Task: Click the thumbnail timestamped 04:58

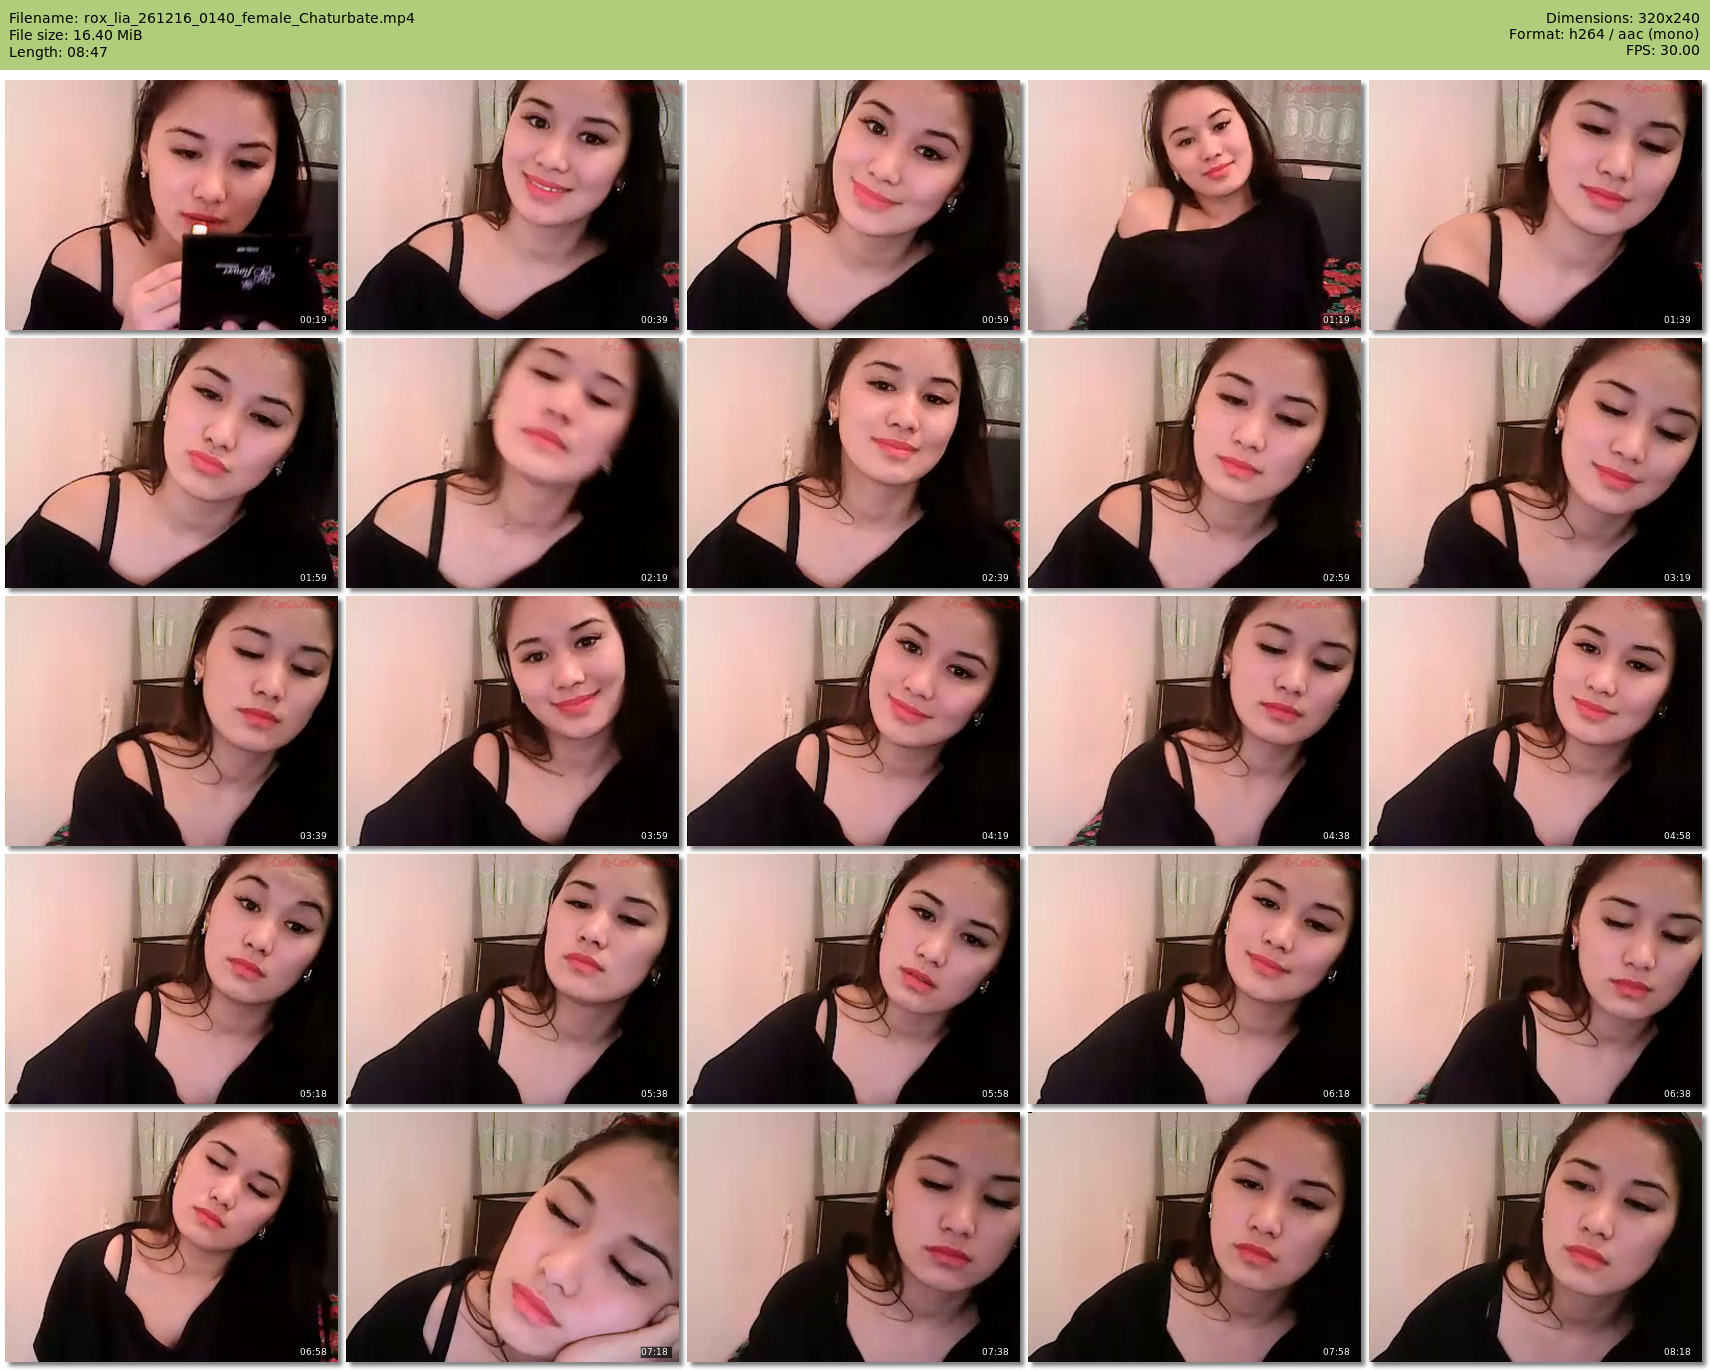Action: [1535, 721]
